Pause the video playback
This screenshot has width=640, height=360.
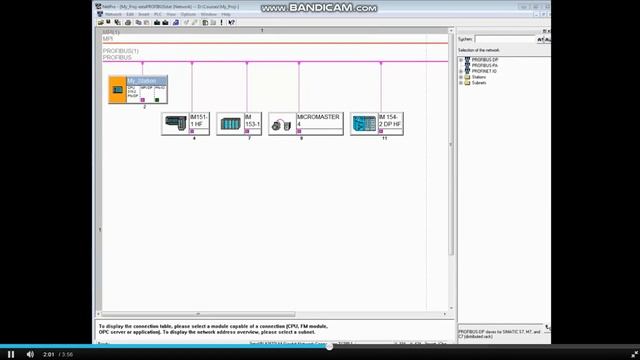[x=11, y=354]
